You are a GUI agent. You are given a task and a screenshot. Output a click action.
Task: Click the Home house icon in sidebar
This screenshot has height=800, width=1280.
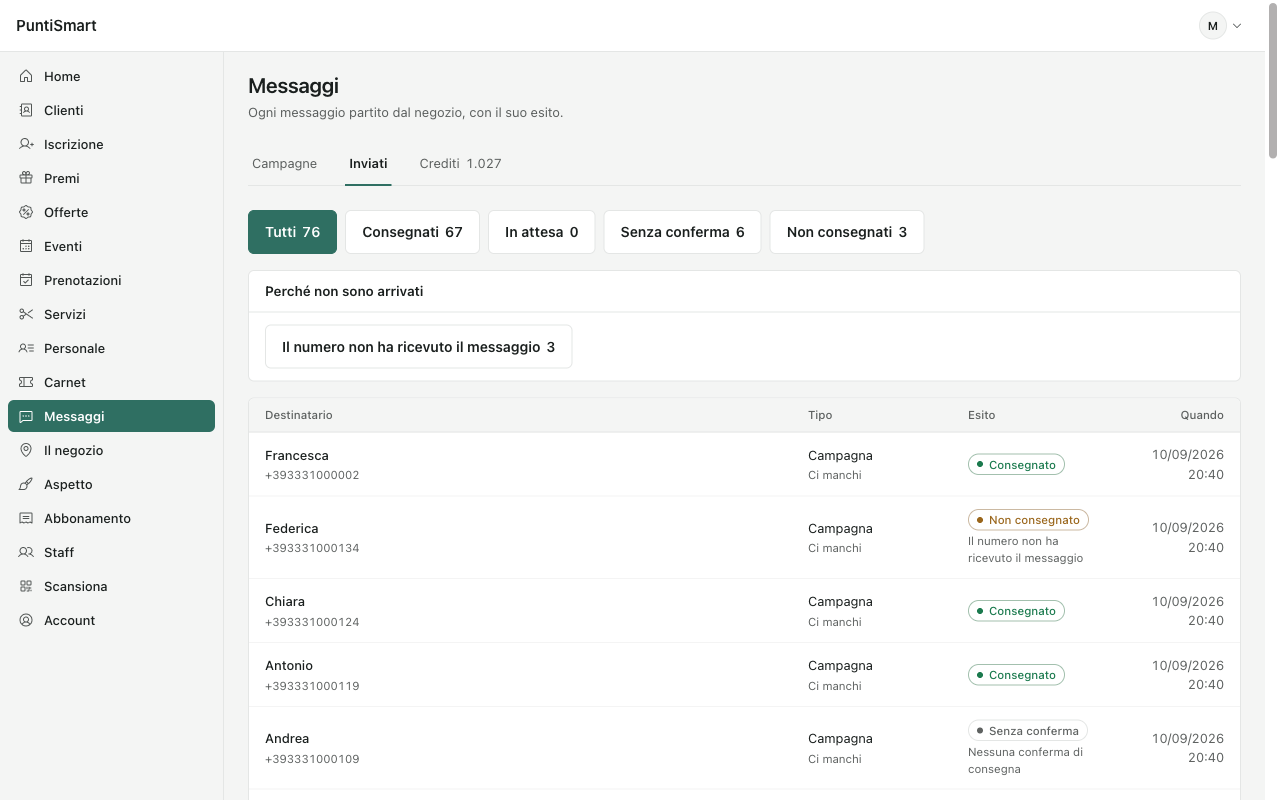coord(26,76)
